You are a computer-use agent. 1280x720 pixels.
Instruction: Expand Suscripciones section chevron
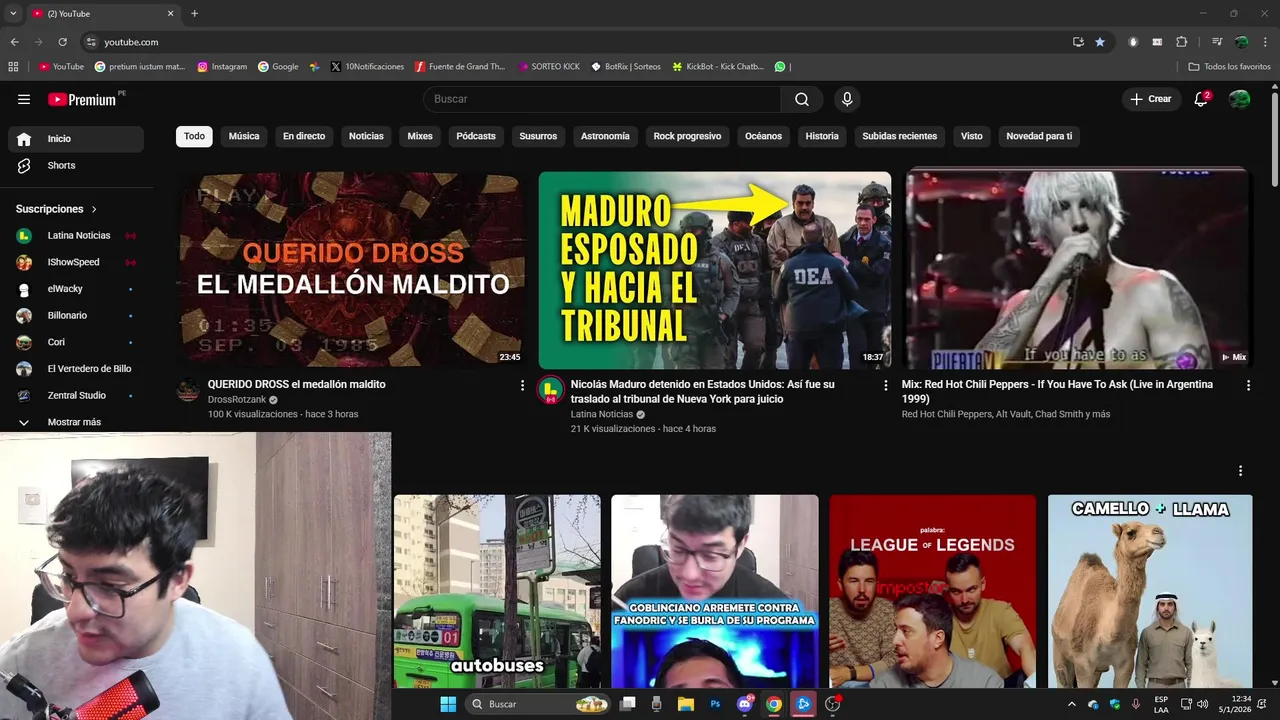coord(94,209)
